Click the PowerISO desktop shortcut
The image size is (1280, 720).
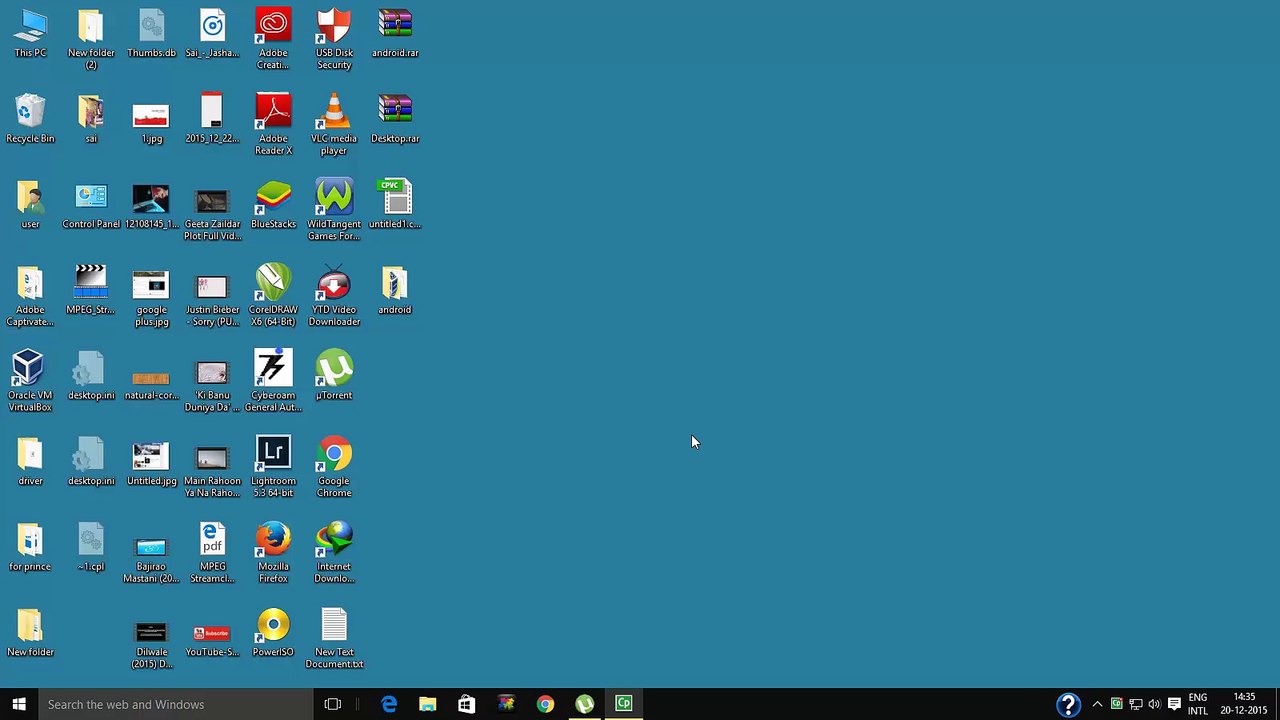[x=273, y=633]
